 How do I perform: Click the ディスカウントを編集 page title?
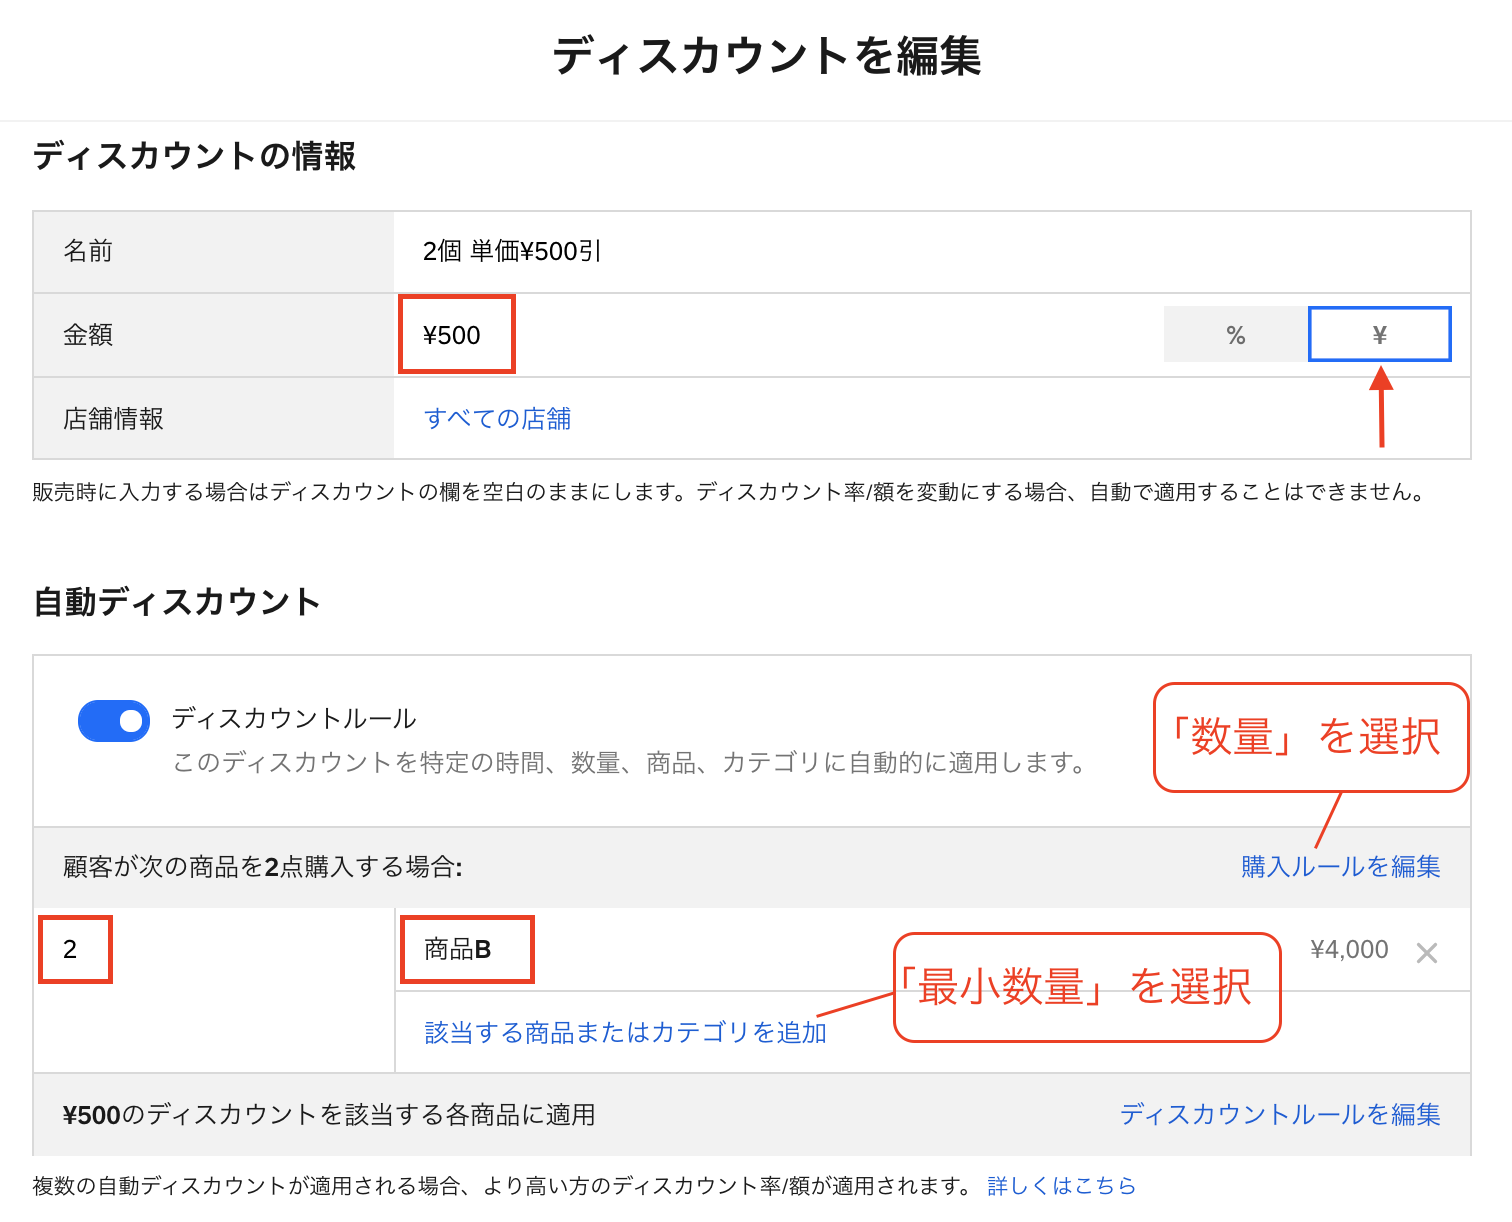pyautogui.click(x=766, y=56)
